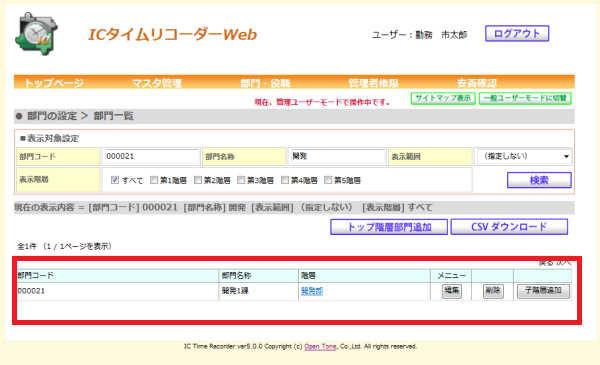600x365 pixels.
Task: Click the 部門名称 column header
Action: click(259, 275)
